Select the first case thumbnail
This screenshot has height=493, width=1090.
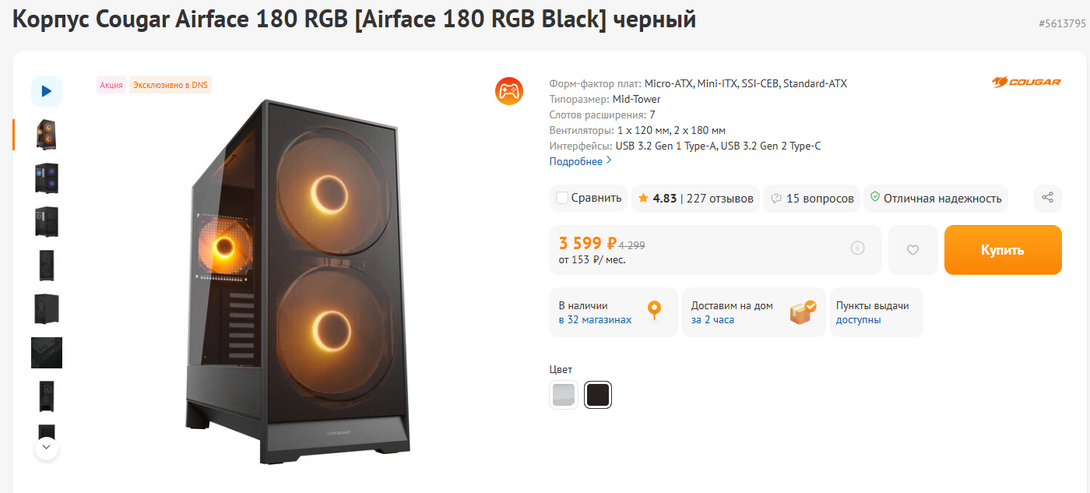(x=46, y=134)
